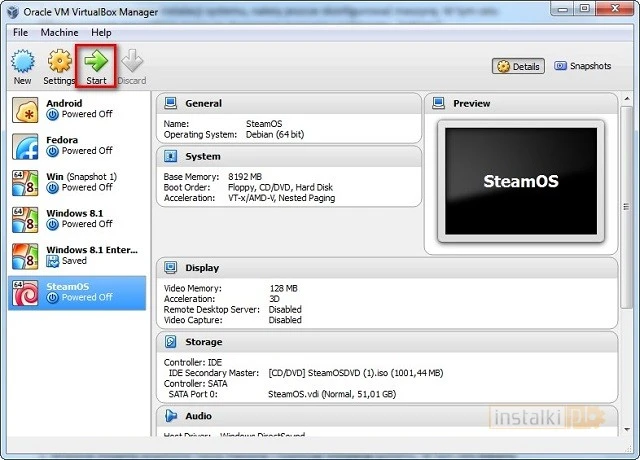Click Windows 8.1 Enterprise Saved state icon
Viewport: 640px width, 460px height.
(52, 261)
